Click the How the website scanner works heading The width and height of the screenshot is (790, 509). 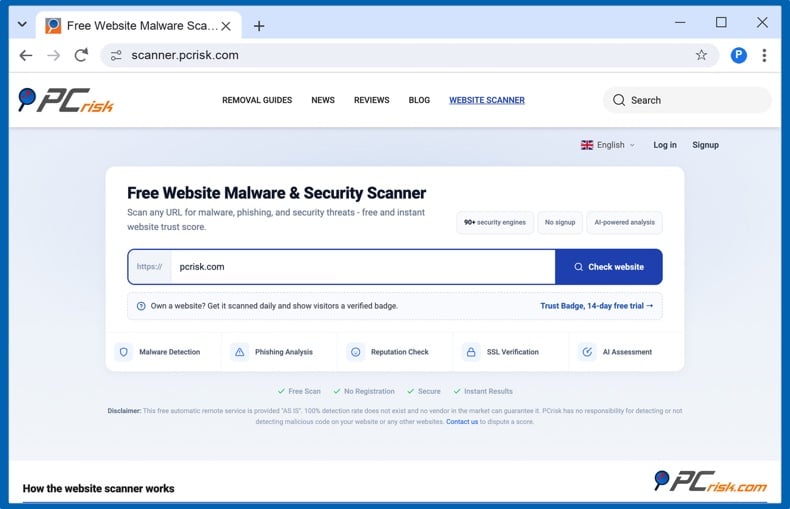98,488
